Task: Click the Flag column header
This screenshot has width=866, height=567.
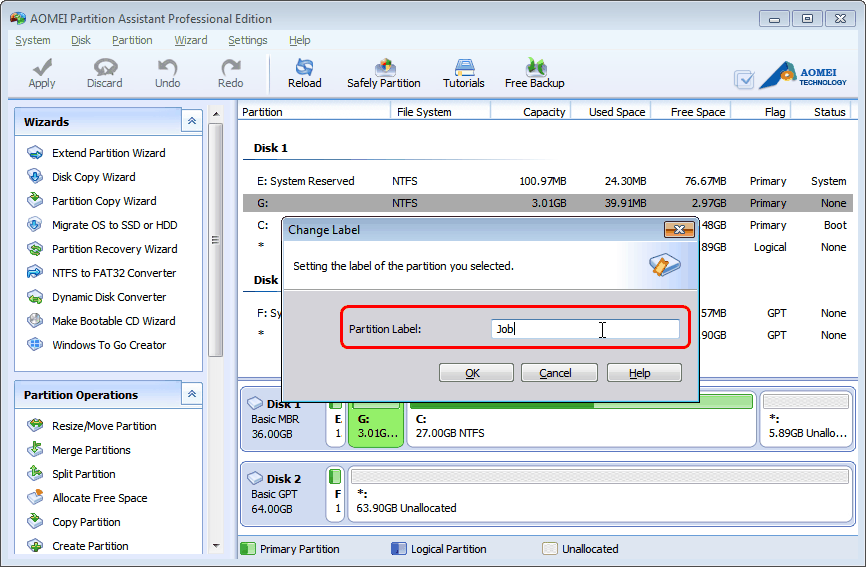Action: 761,112
